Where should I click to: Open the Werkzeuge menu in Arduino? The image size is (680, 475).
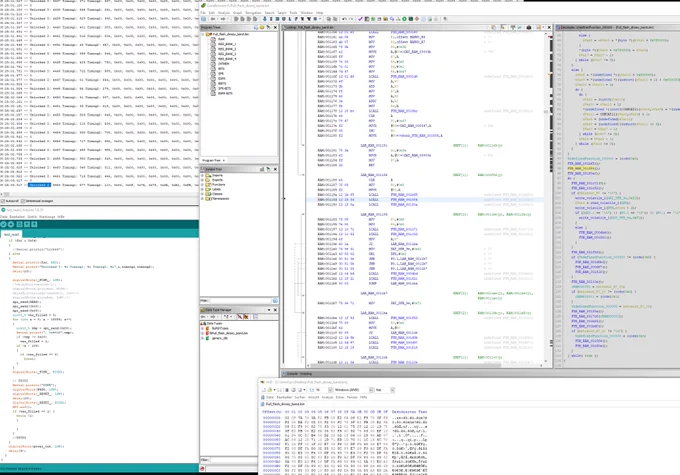click(47, 217)
